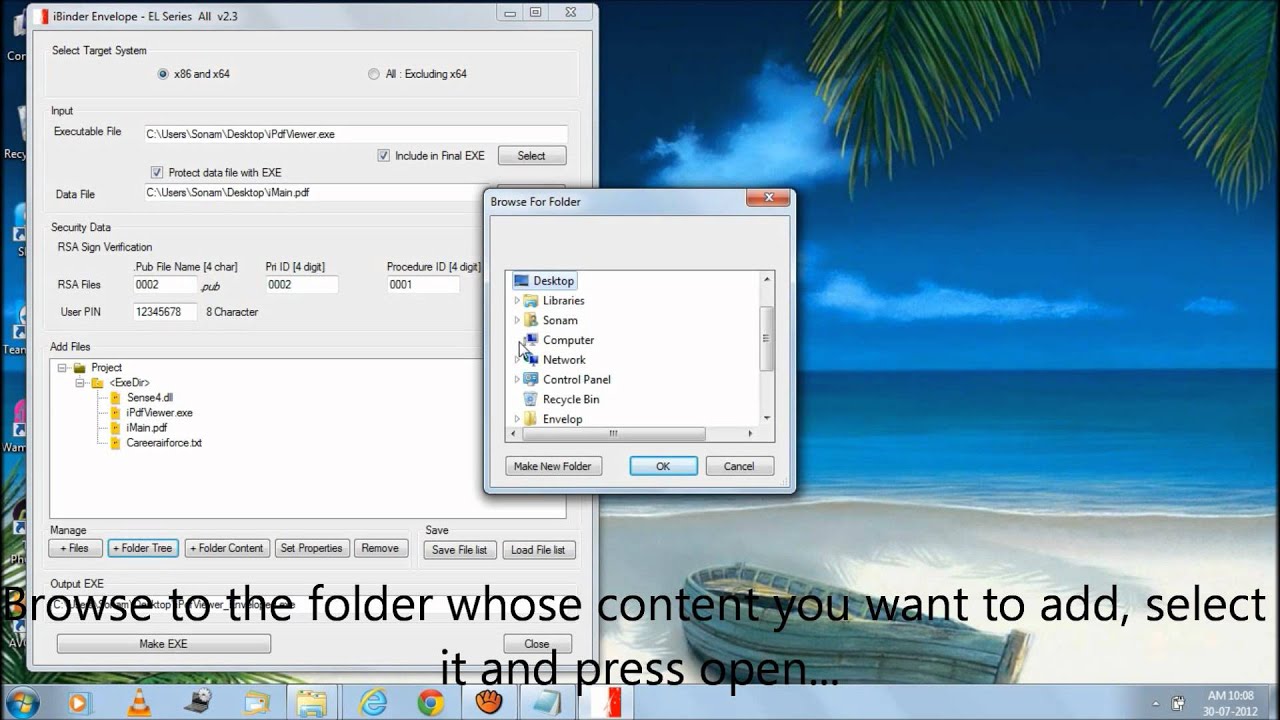Click the Load File list button
1280x720 pixels.
point(538,550)
